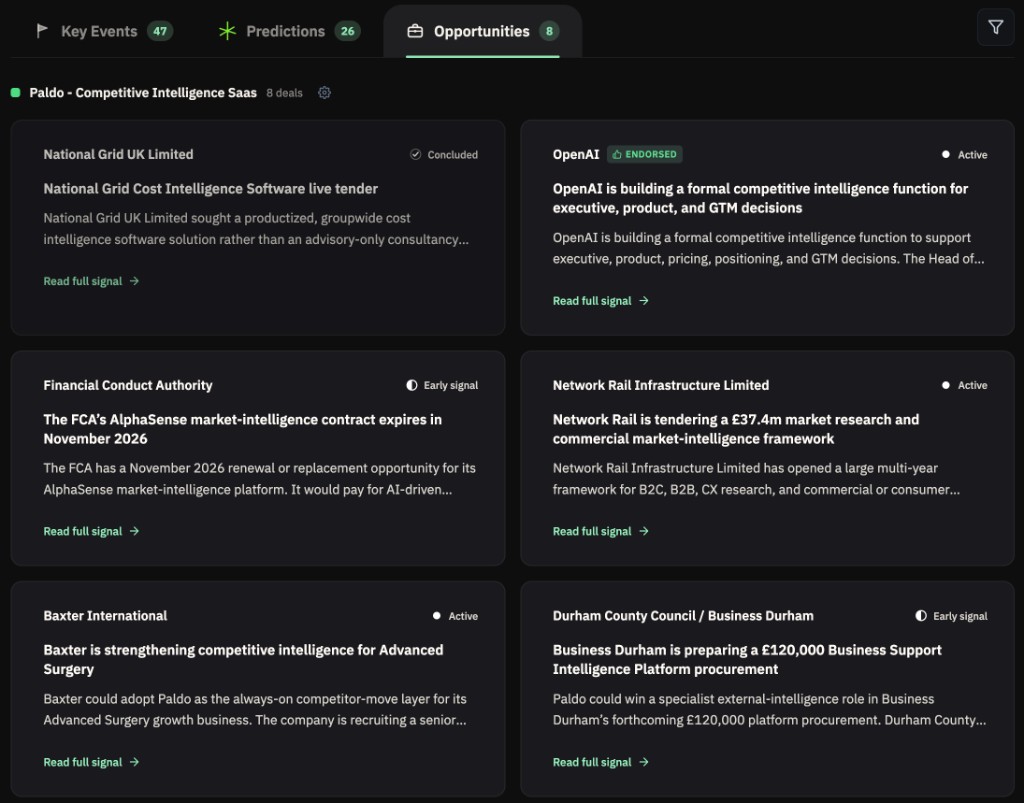Click Network Rail description about multi-year framework

[756, 479]
